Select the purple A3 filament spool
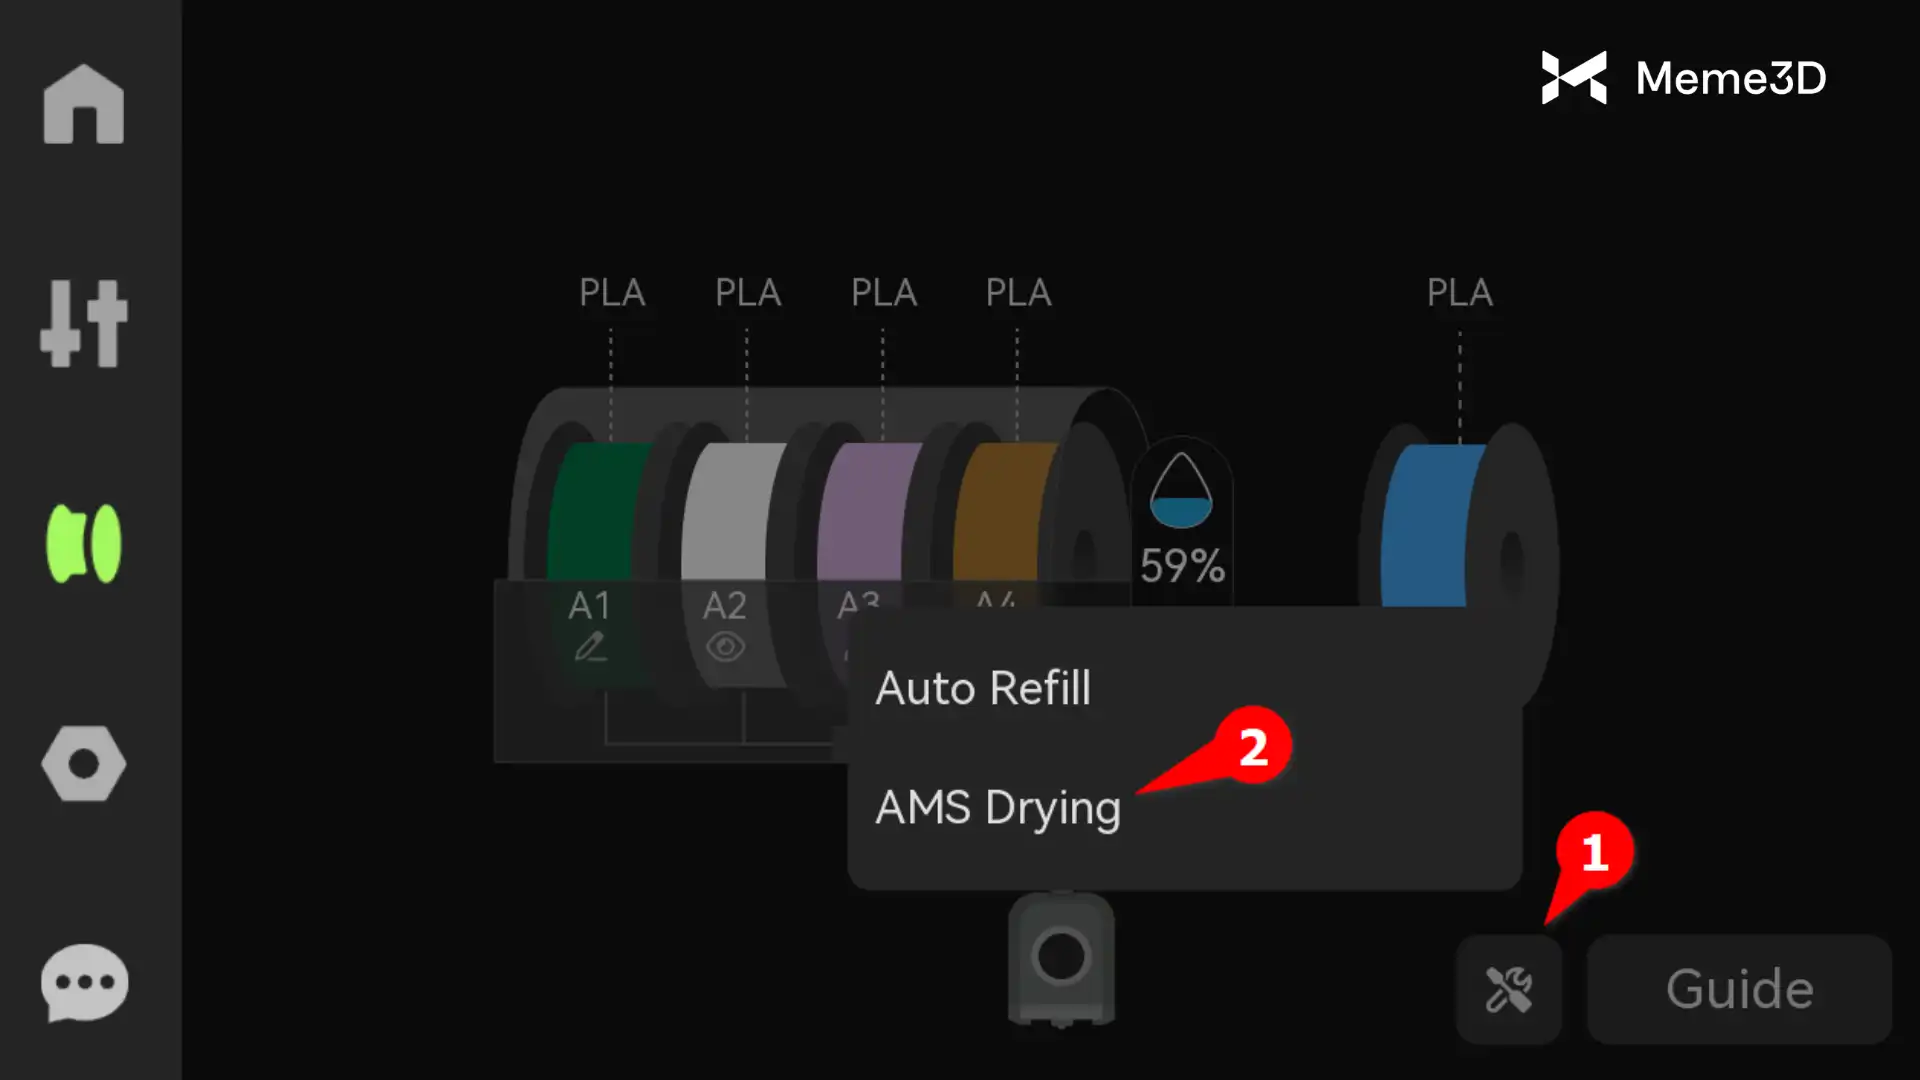1920x1080 pixels. pyautogui.click(x=868, y=512)
